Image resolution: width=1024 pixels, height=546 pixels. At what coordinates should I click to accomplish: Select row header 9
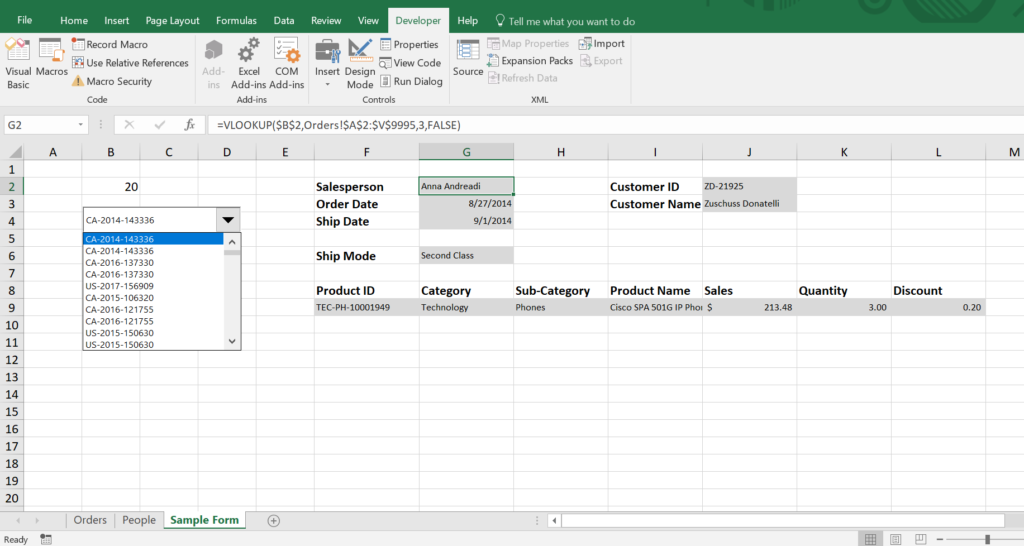pos(12,308)
